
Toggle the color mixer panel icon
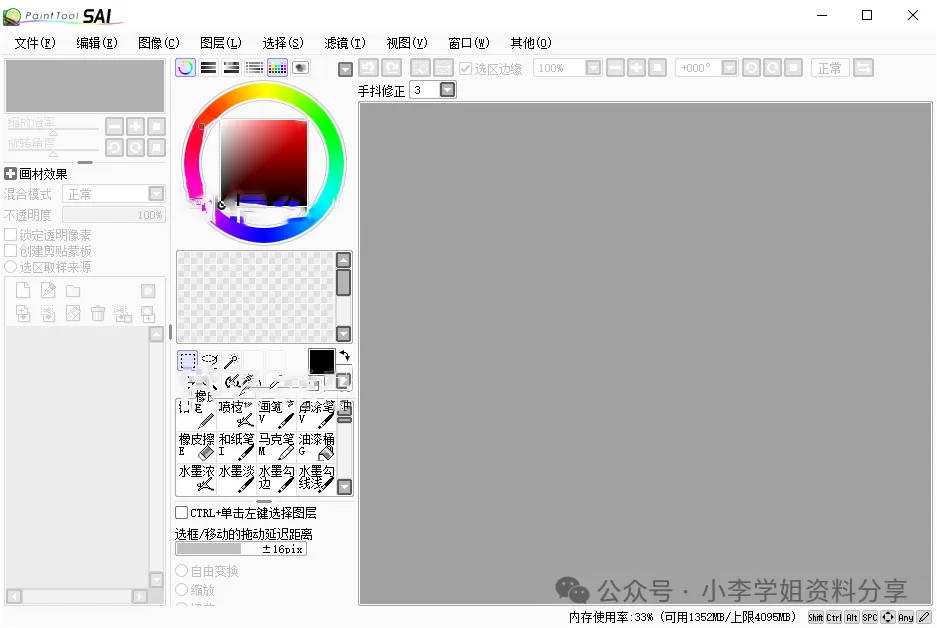click(255, 68)
